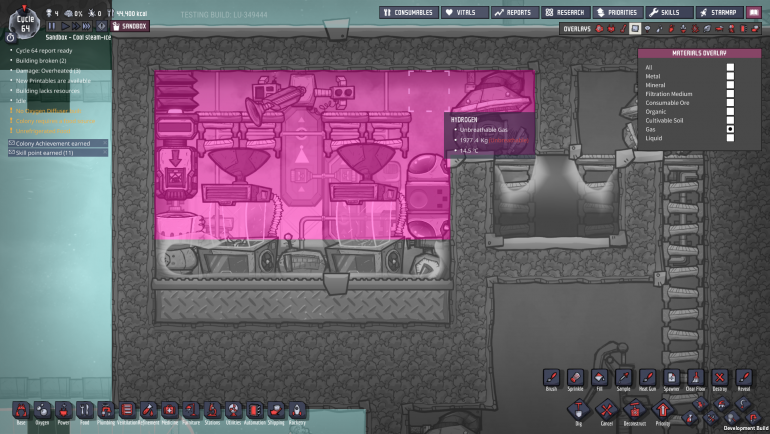The image size is (770, 434).
Task: Select the Filtration Medium filter
Action: [730, 94]
